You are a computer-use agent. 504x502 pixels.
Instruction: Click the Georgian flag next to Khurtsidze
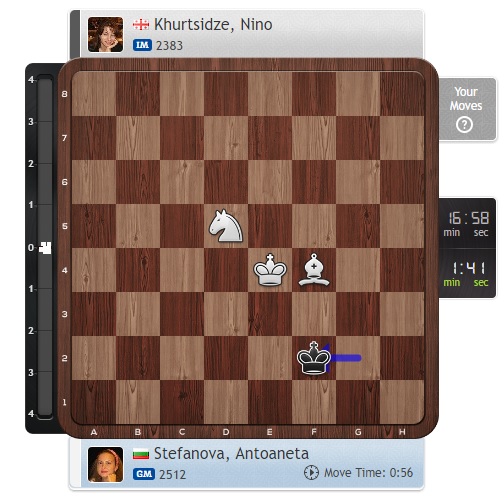tap(141, 25)
